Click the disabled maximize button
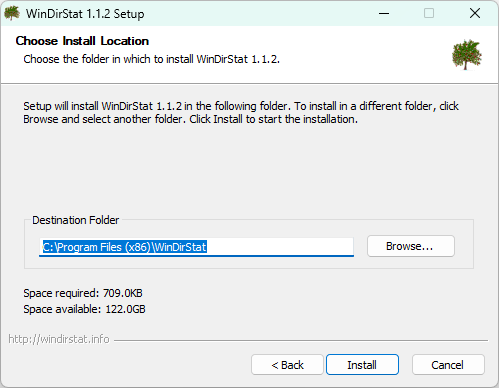 pos(429,13)
